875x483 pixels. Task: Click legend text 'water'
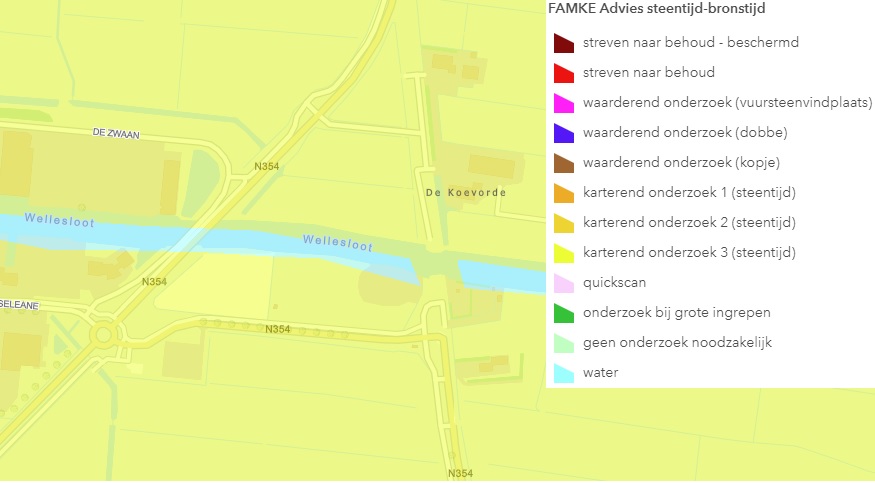[x=600, y=373]
